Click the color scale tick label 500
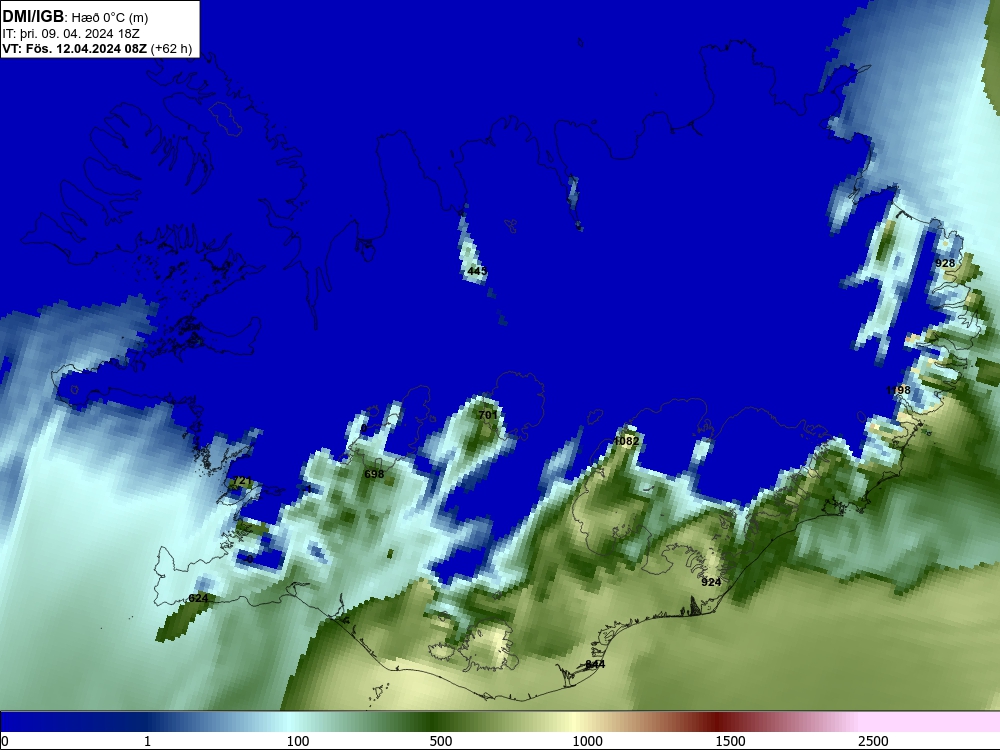 (x=441, y=741)
